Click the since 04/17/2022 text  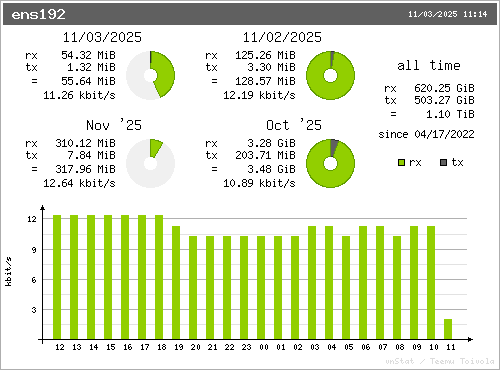pyautogui.click(x=426, y=134)
